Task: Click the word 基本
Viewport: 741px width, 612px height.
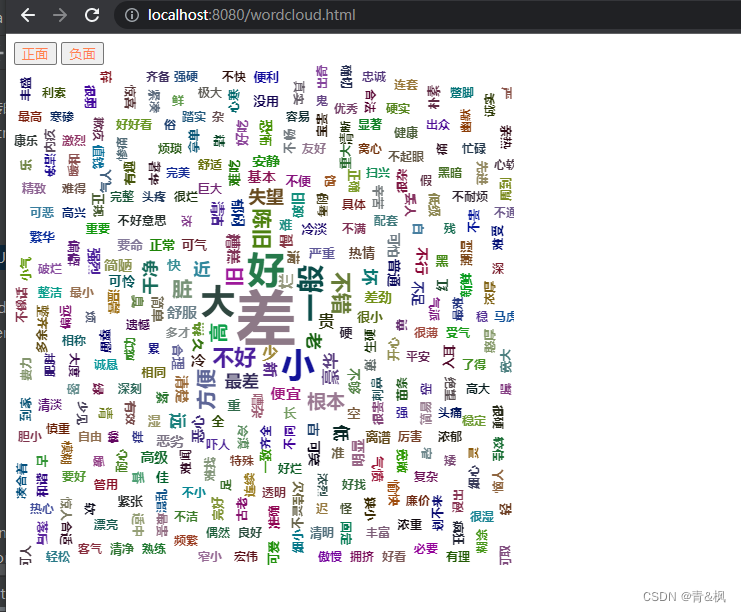Action: pyautogui.click(x=261, y=176)
